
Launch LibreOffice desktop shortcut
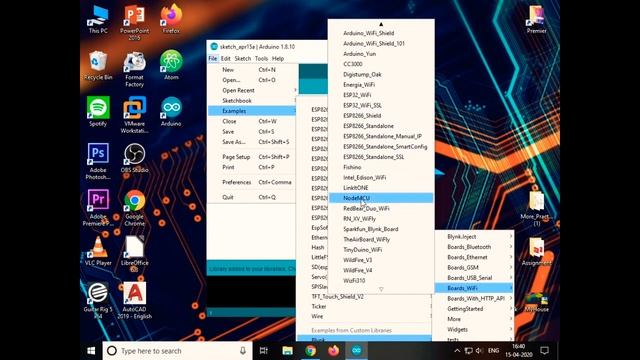[x=134, y=254]
